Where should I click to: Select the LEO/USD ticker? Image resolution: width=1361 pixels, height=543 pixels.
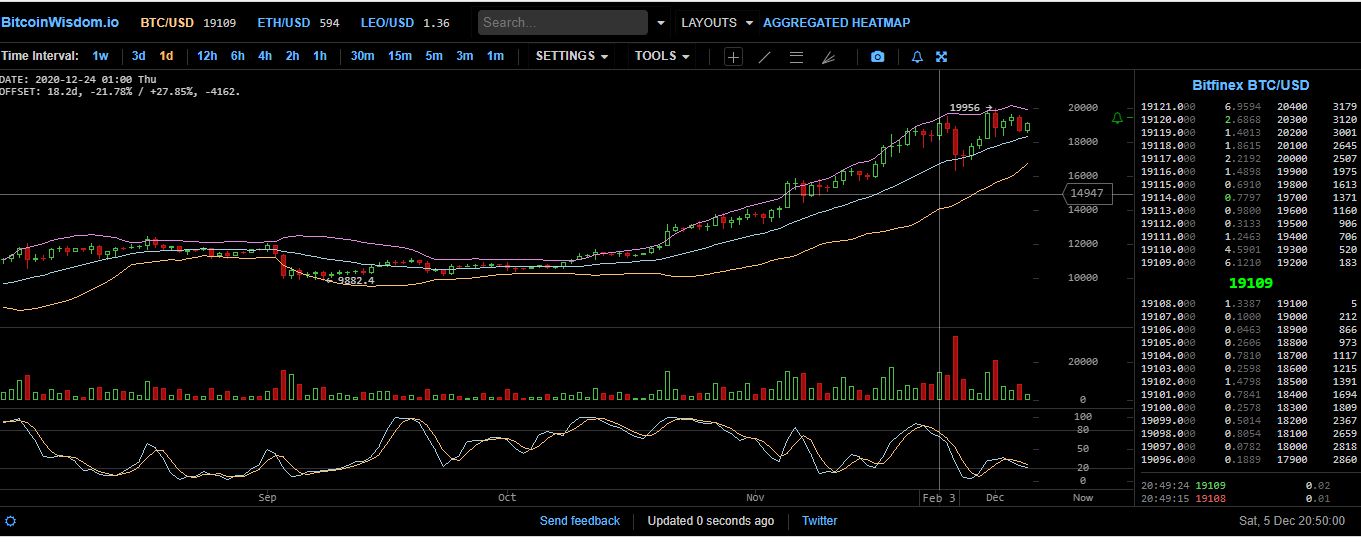(387, 22)
